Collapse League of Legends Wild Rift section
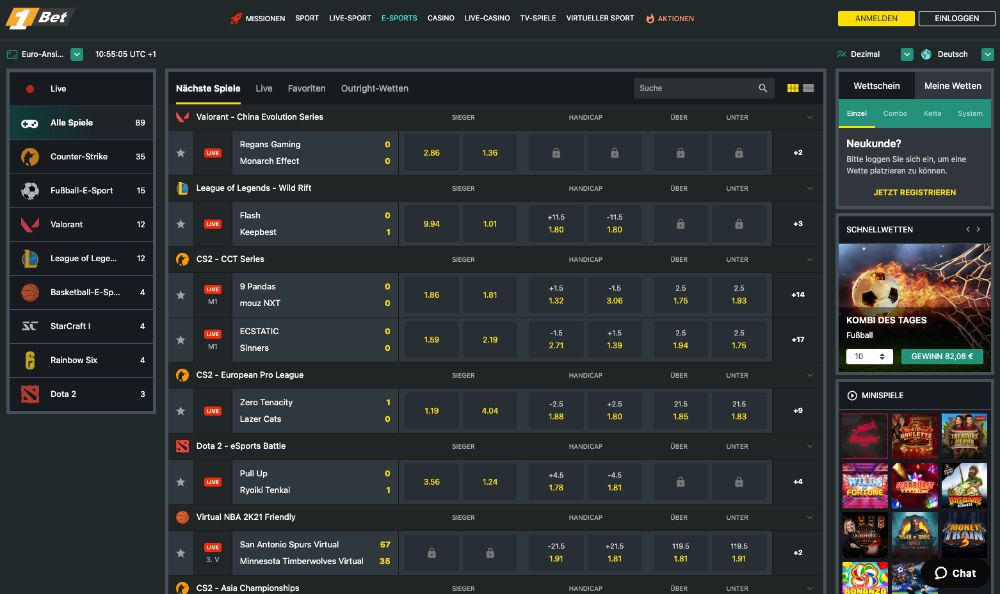 [x=809, y=188]
